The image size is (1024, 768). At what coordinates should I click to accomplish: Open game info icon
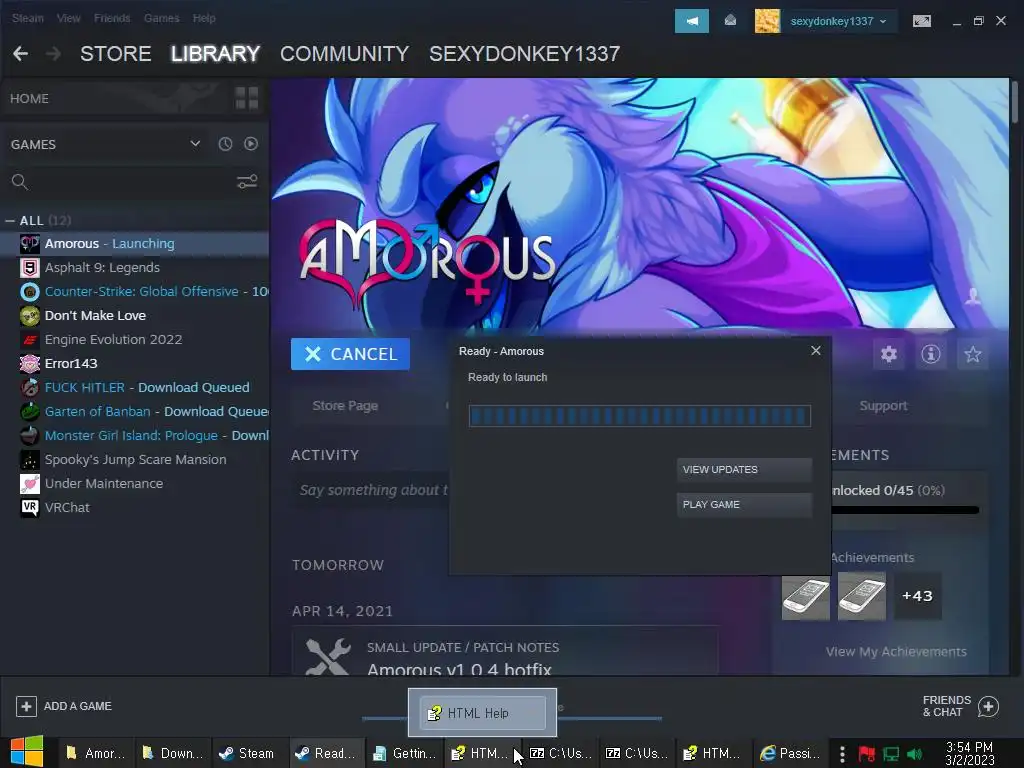[931, 354]
